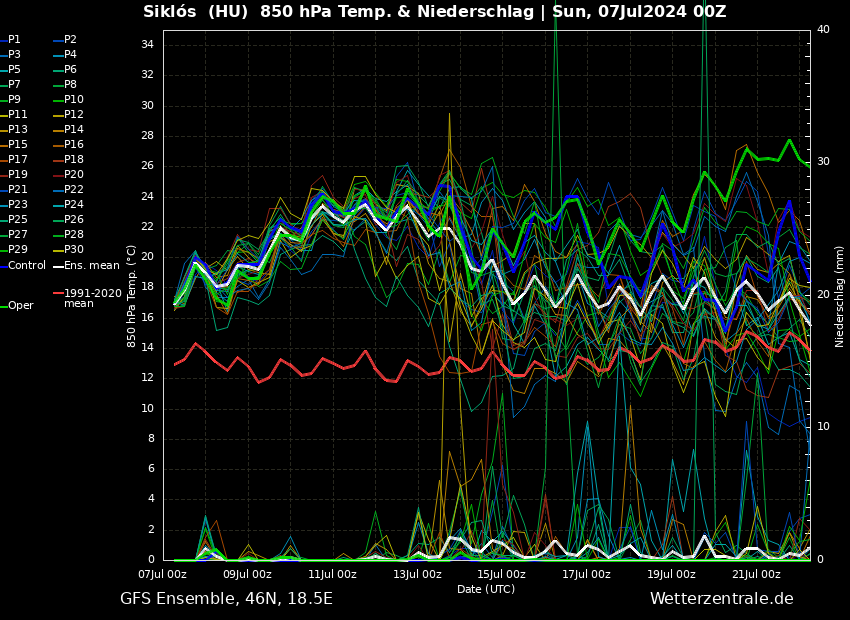This screenshot has width=850, height=620.
Task: Select the green Oper legend entry
Action: (20, 306)
